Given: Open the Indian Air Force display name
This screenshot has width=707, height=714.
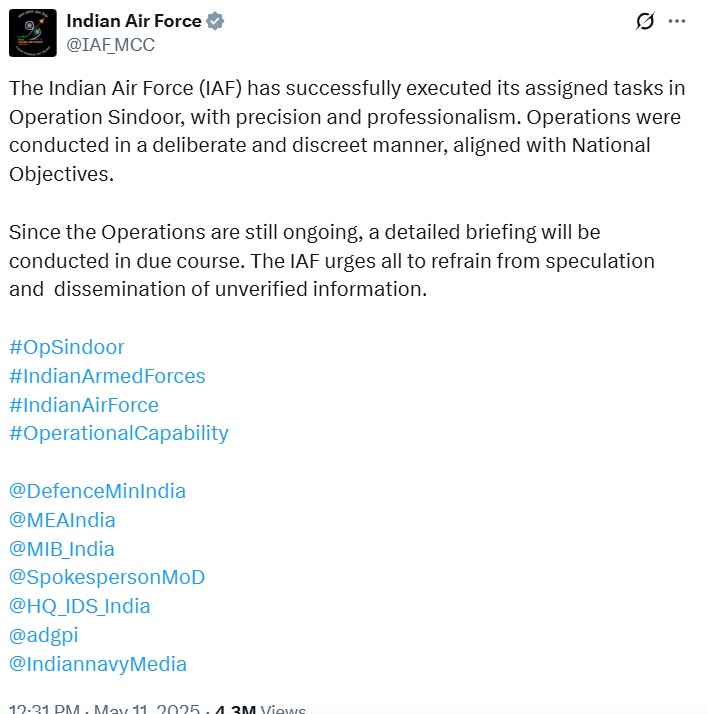Looking at the screenshot, I should [134, 21].
